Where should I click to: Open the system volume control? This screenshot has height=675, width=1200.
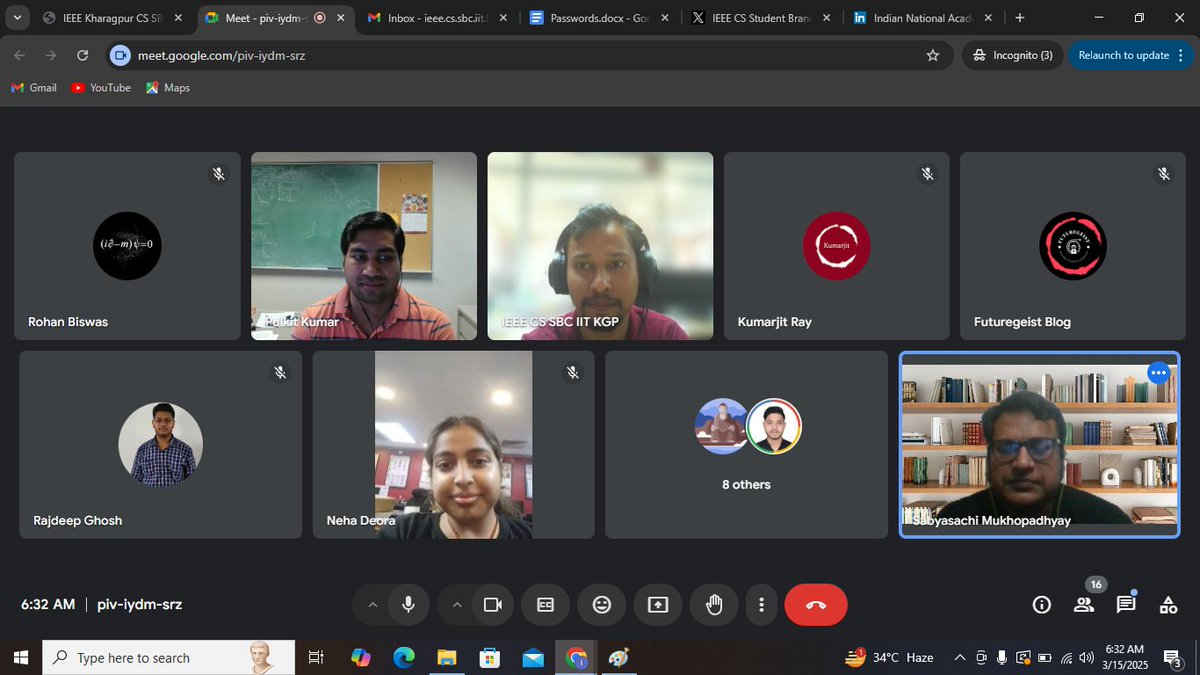pos(1086,658)
